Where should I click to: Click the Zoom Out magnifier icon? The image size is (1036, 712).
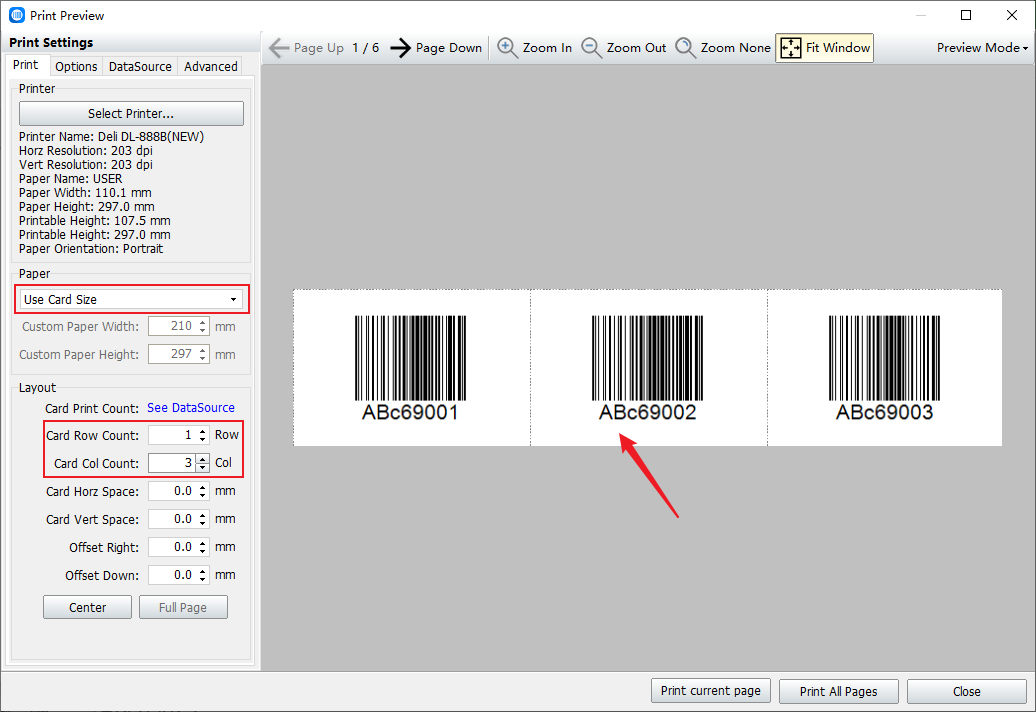click(x=591, y=48)
